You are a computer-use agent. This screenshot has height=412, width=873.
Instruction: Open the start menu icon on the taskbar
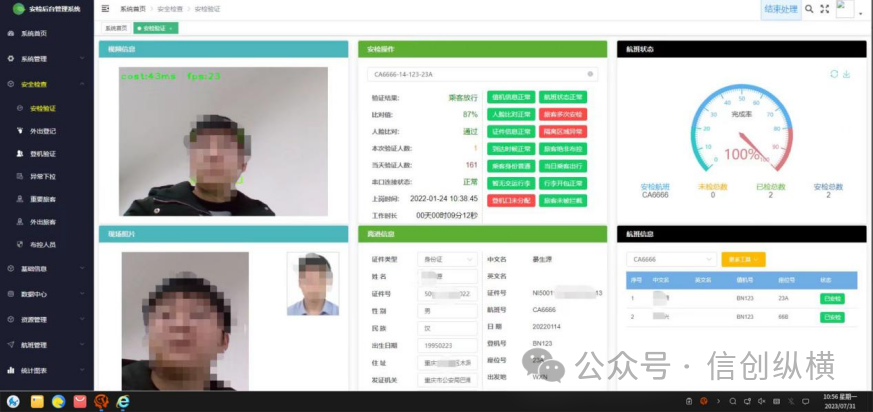point(13,401)
